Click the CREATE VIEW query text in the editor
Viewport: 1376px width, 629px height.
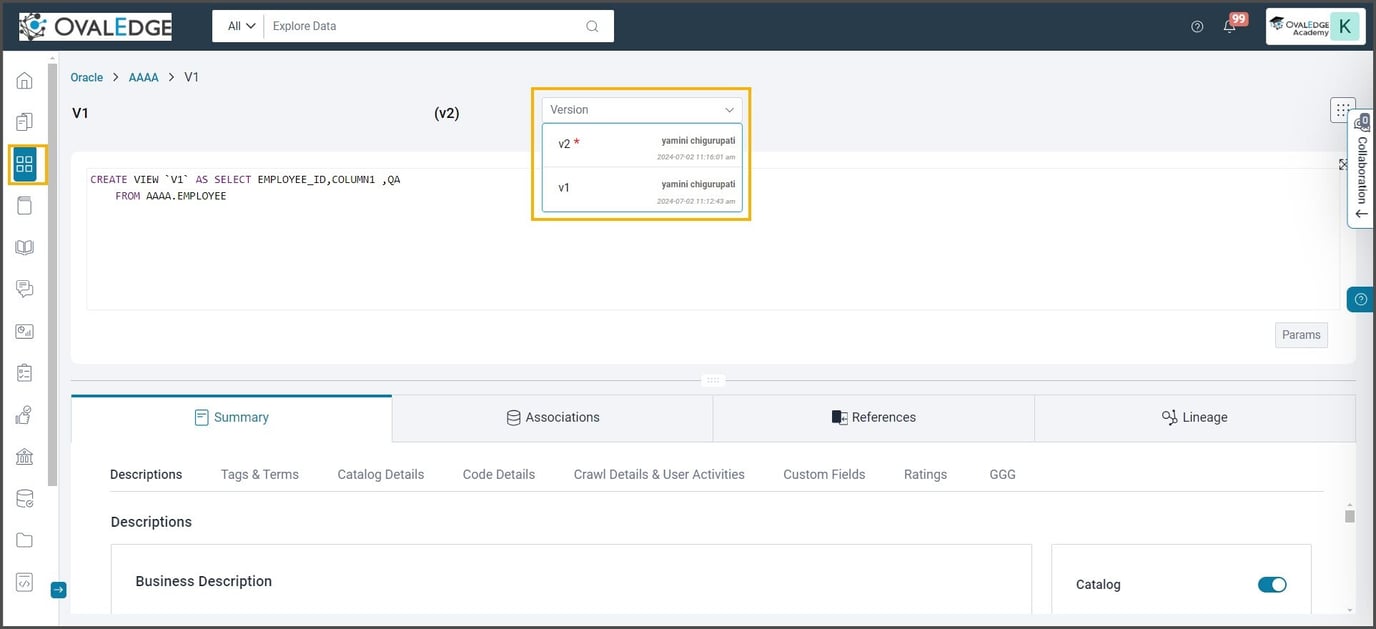click(x=245, y=188)
